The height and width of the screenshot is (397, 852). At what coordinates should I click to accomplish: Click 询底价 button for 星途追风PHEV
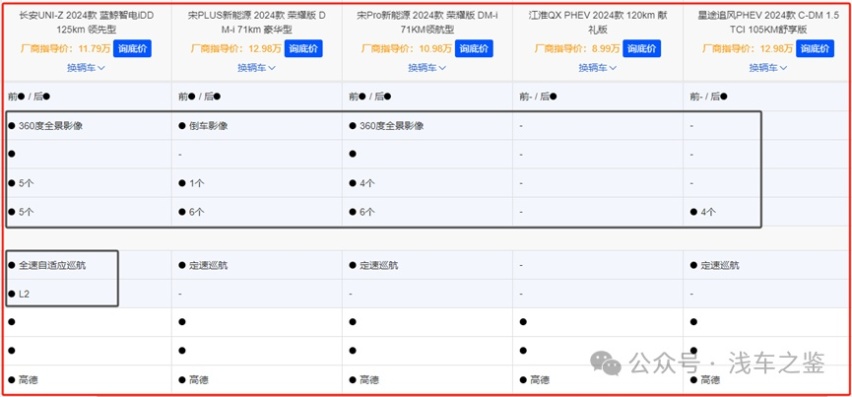click(x=815, y=48)
